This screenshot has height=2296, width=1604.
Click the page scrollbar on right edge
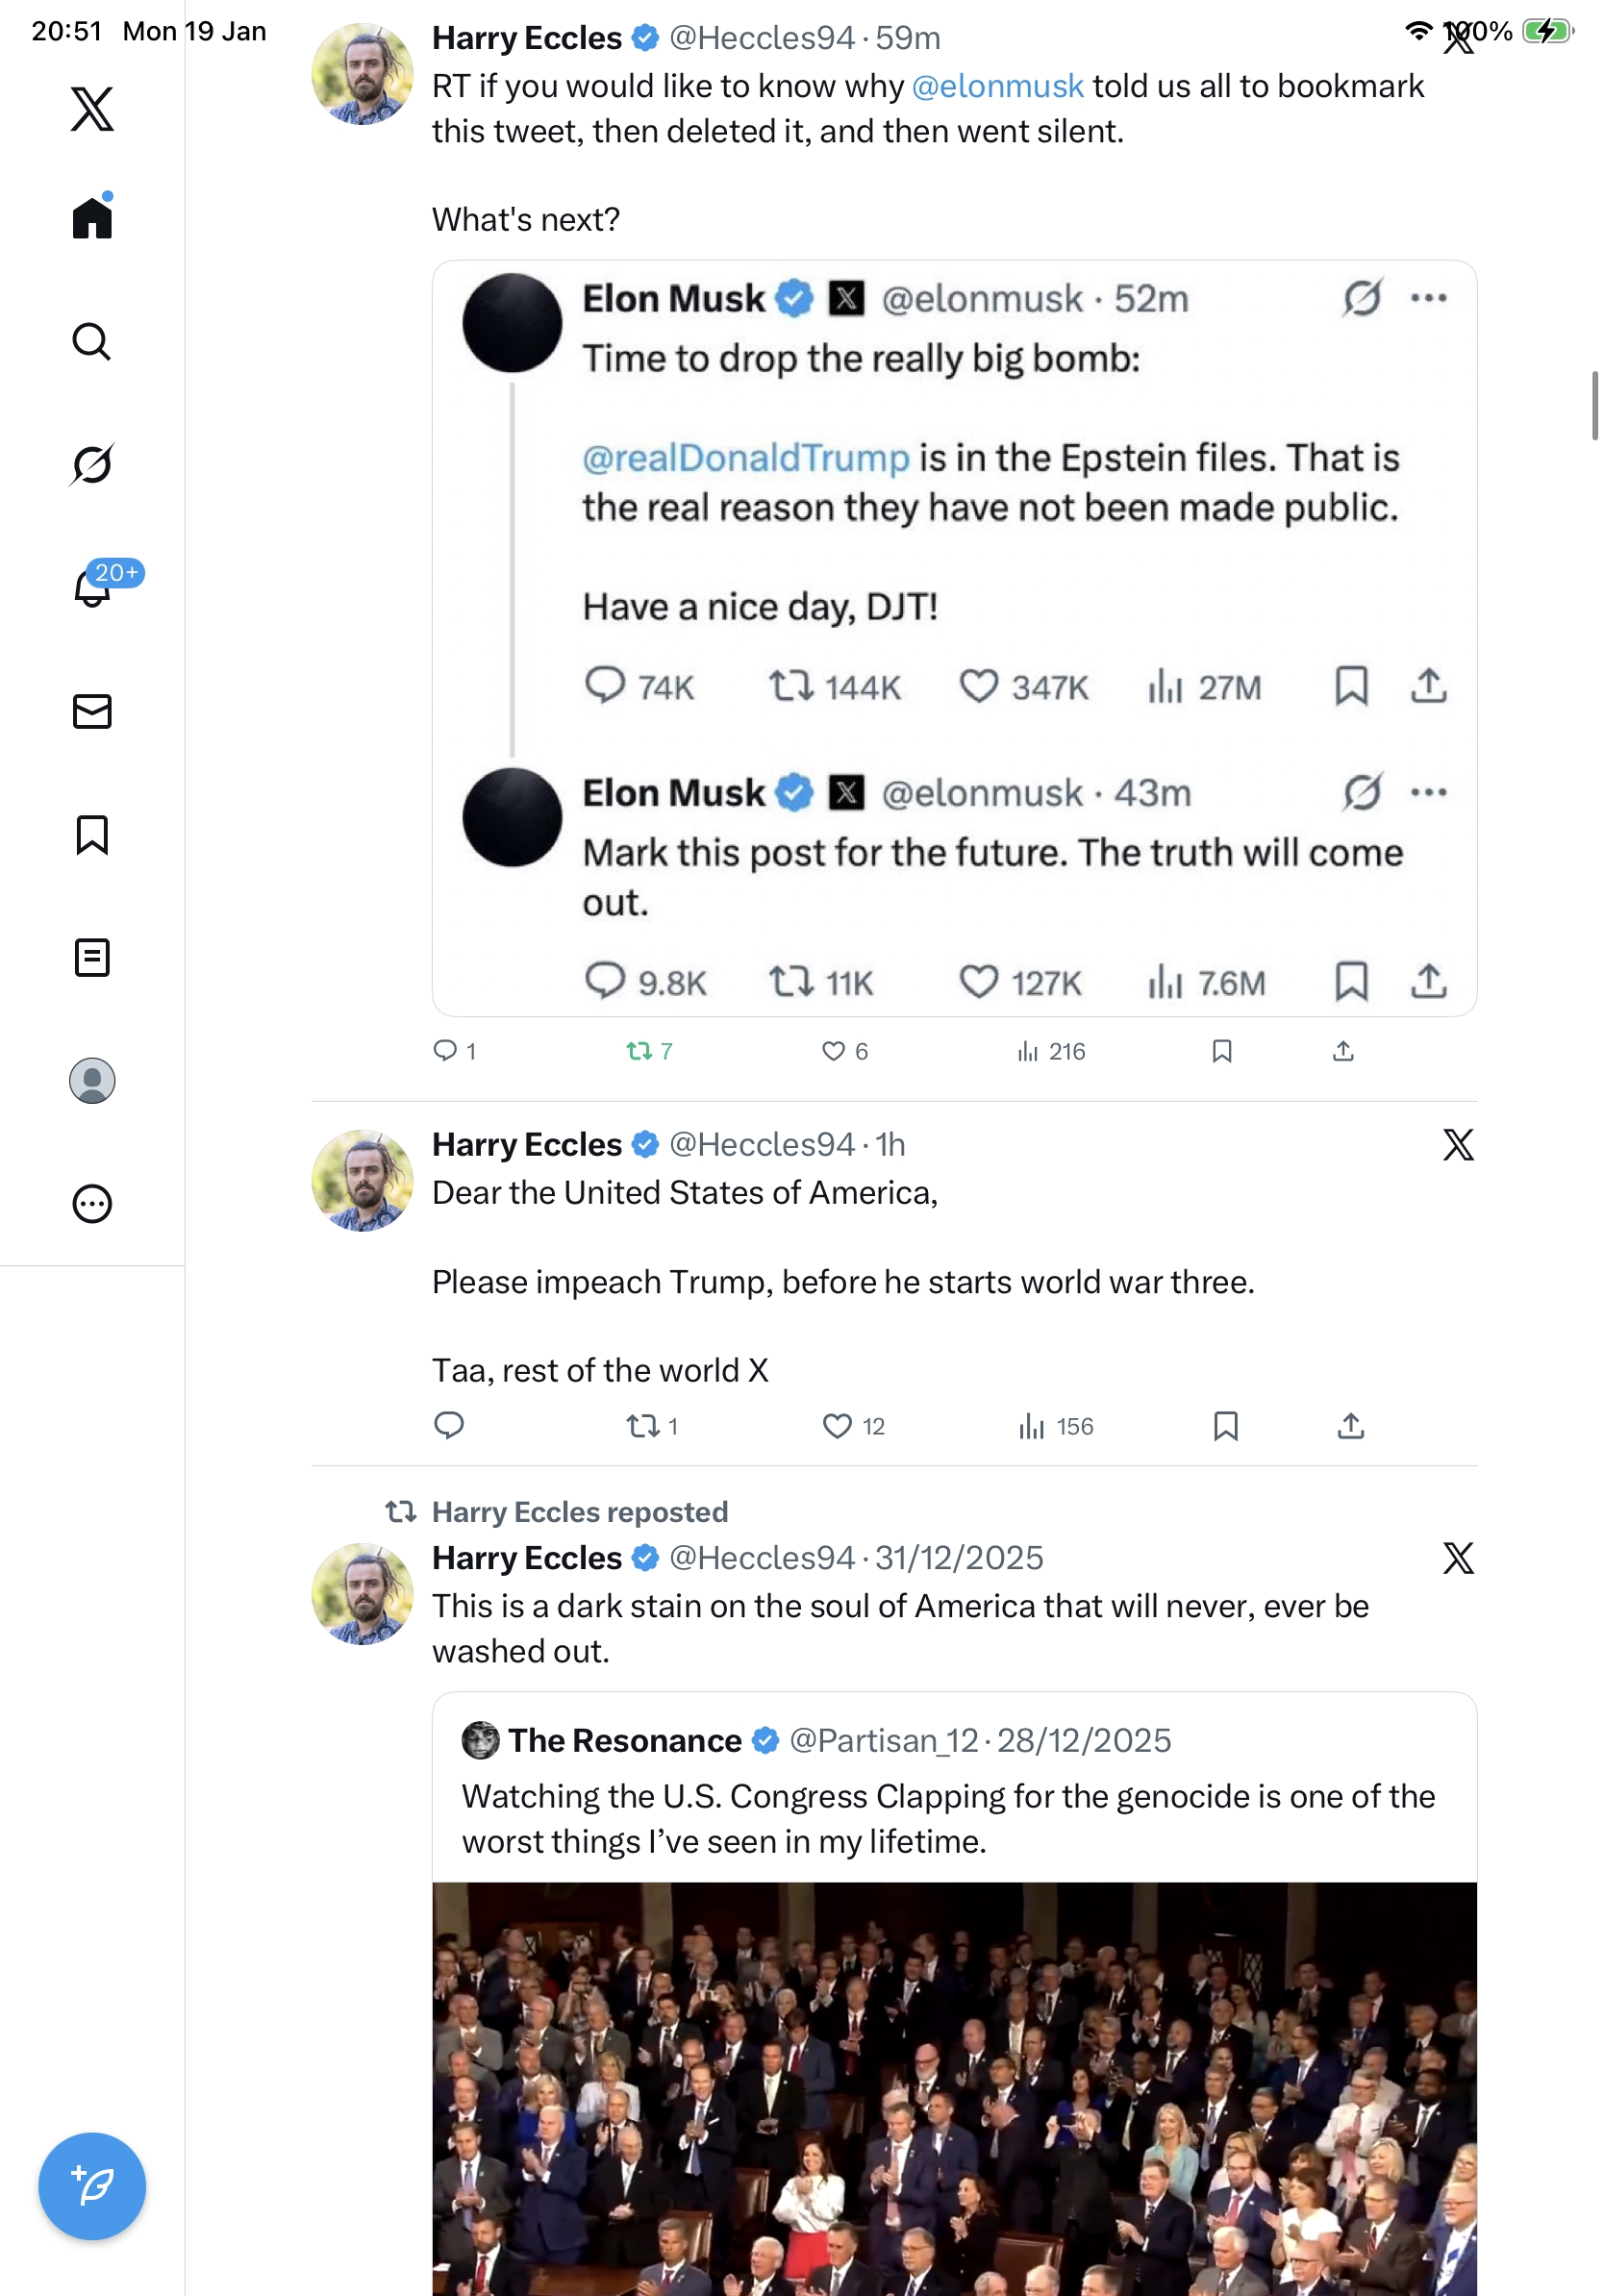point(1594,405)
